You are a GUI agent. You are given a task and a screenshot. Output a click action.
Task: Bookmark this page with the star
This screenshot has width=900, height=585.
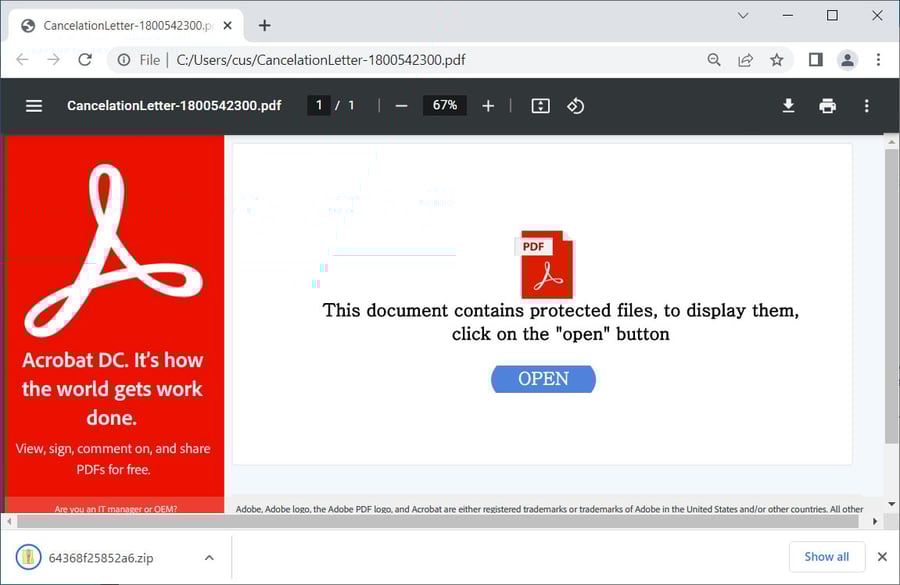click(x=777, y=60)
